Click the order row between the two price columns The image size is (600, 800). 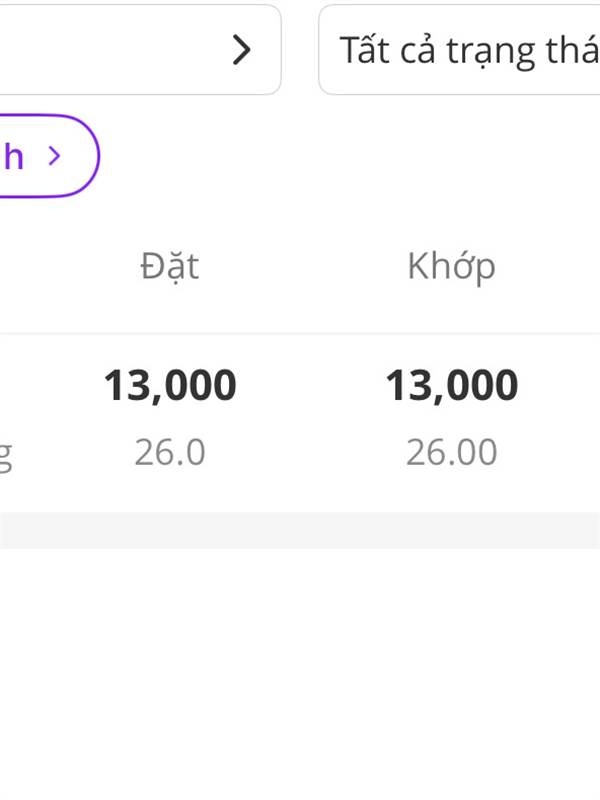[x=310, y=420]
